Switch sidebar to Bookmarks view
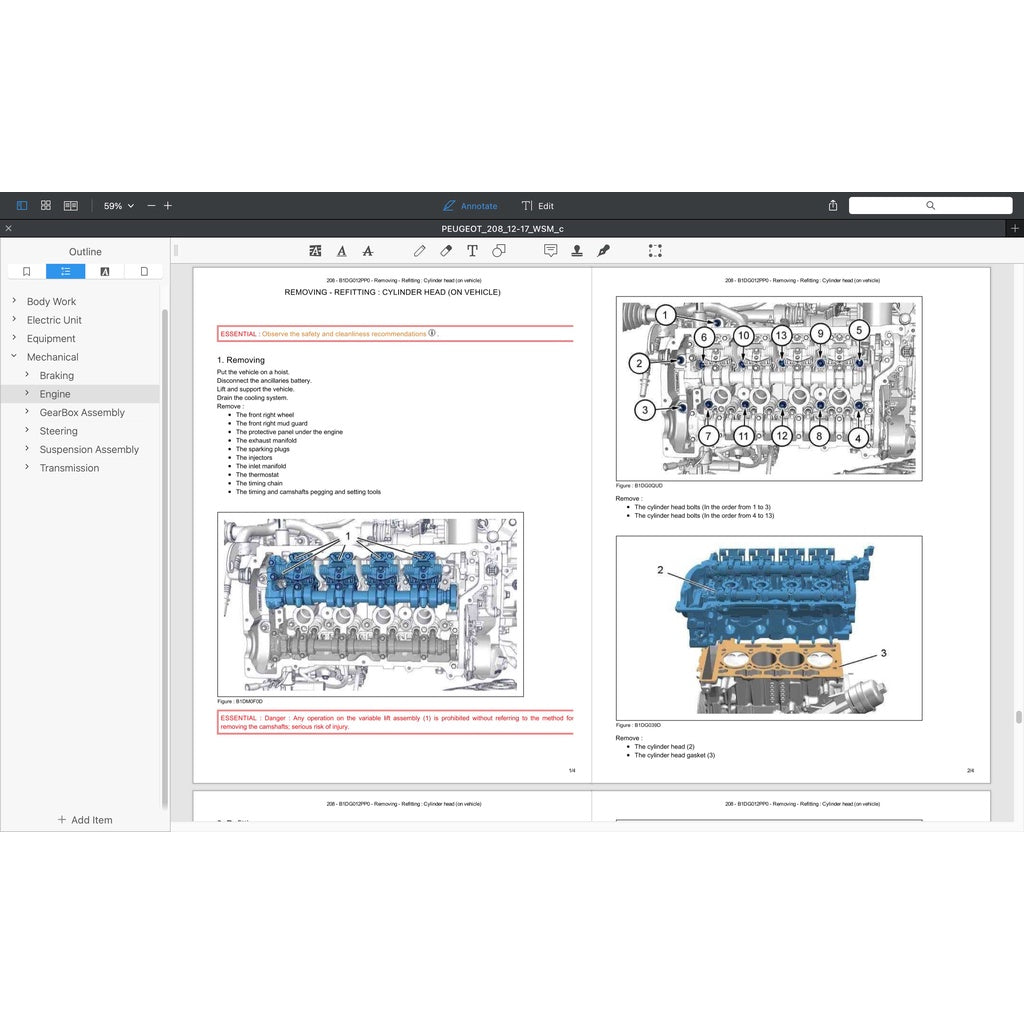The height and width of the screenshot is (1024, 1024). coord(26,271)
